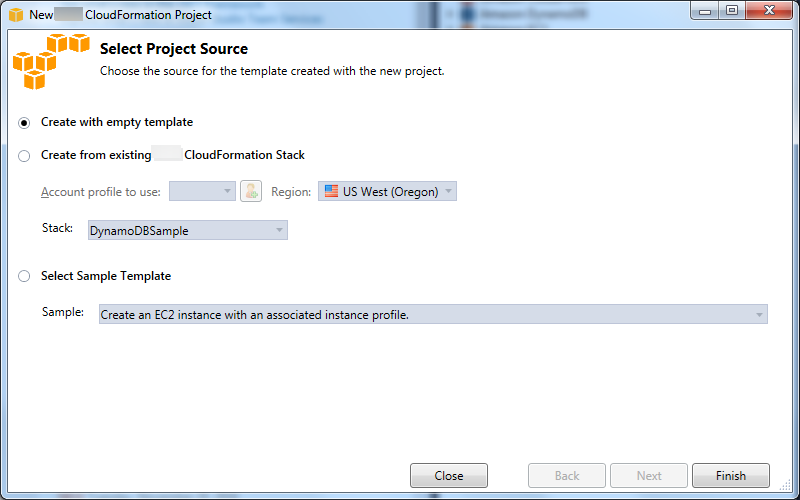
Task: Click the Back button
Action: (x=567, y=476)
